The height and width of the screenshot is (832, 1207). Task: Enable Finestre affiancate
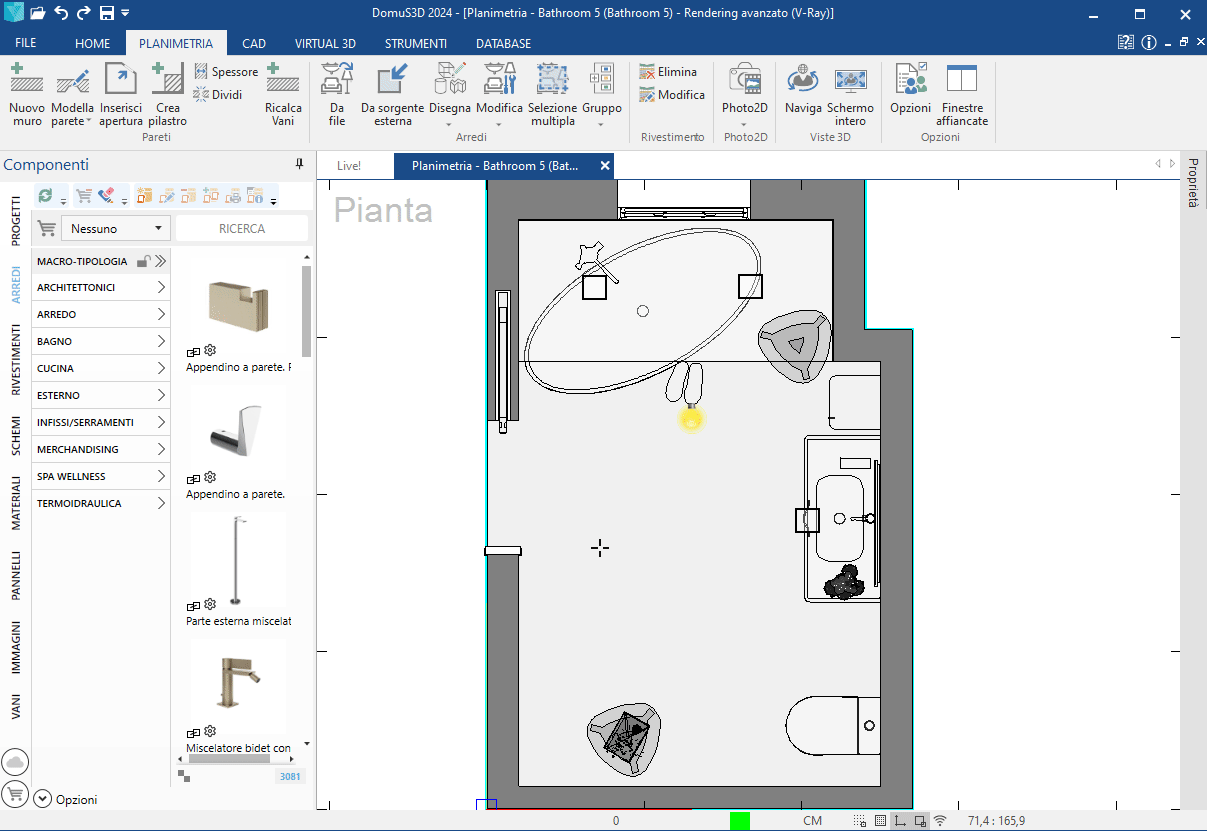962,94
